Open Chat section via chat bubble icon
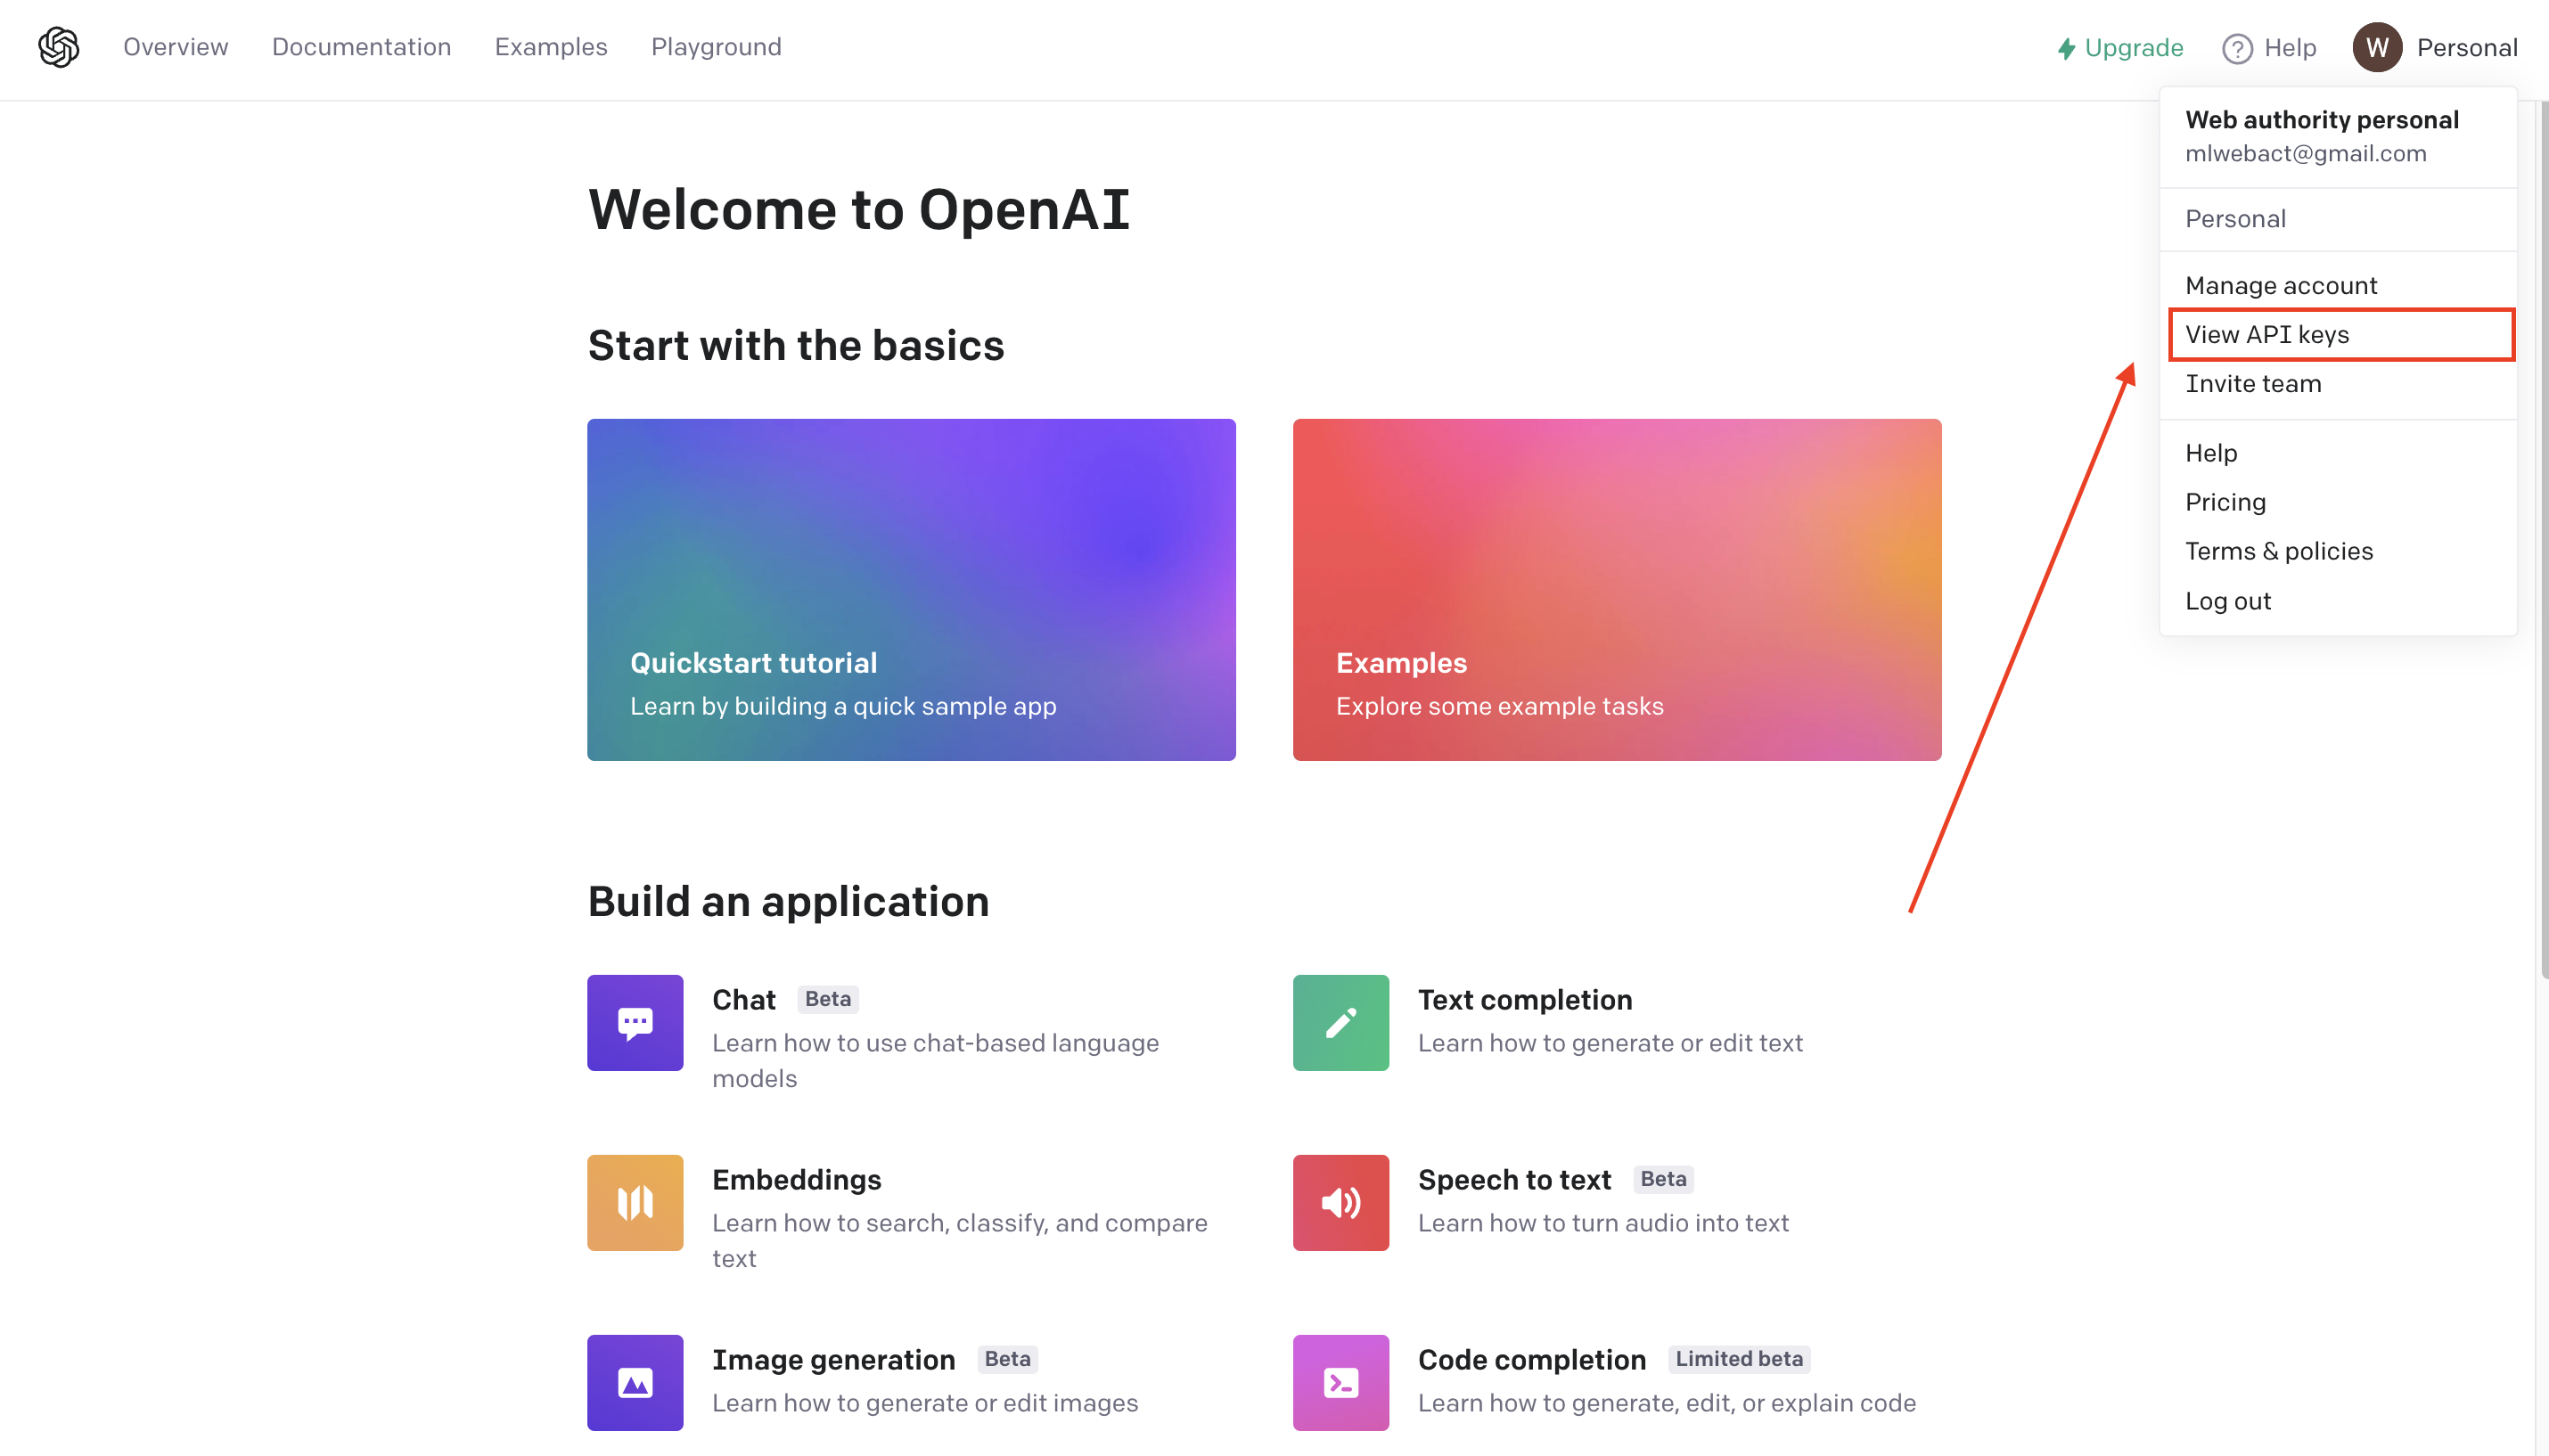2549x1456 pixels. pos(635,1021)
